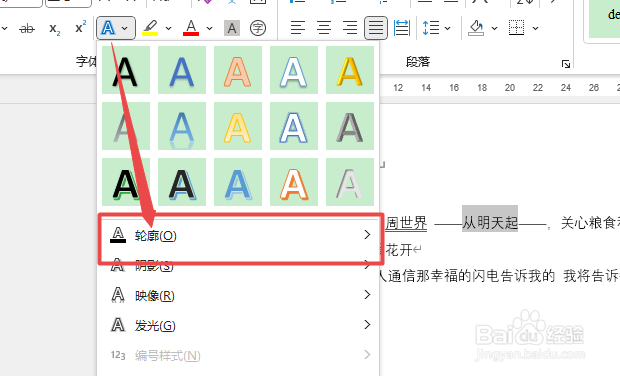Expand arrow beside 发光(G)
Image resolution: width=620 pixels, height=376 pixels.
(367, 325)
